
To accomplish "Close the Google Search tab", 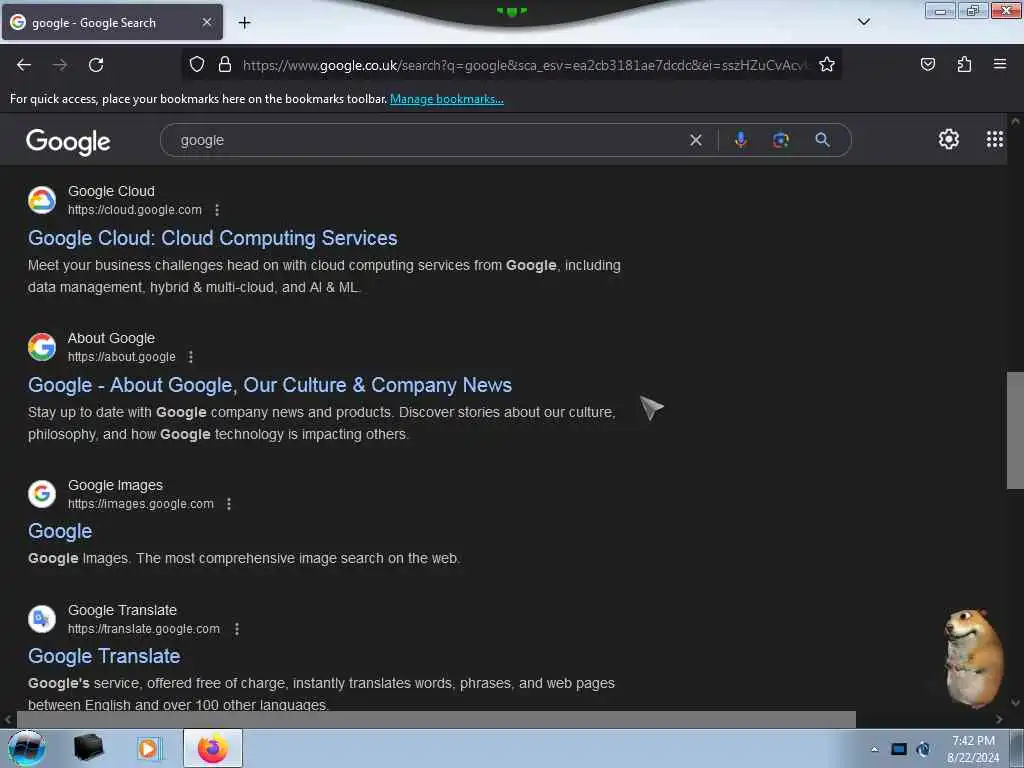I will [206, 22].
